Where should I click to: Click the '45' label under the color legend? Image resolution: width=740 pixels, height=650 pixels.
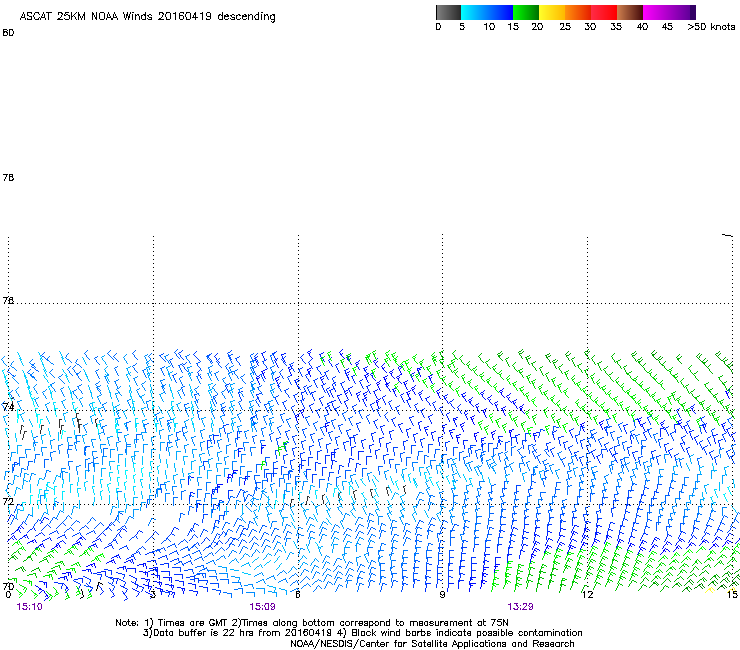tap(667, 27)
